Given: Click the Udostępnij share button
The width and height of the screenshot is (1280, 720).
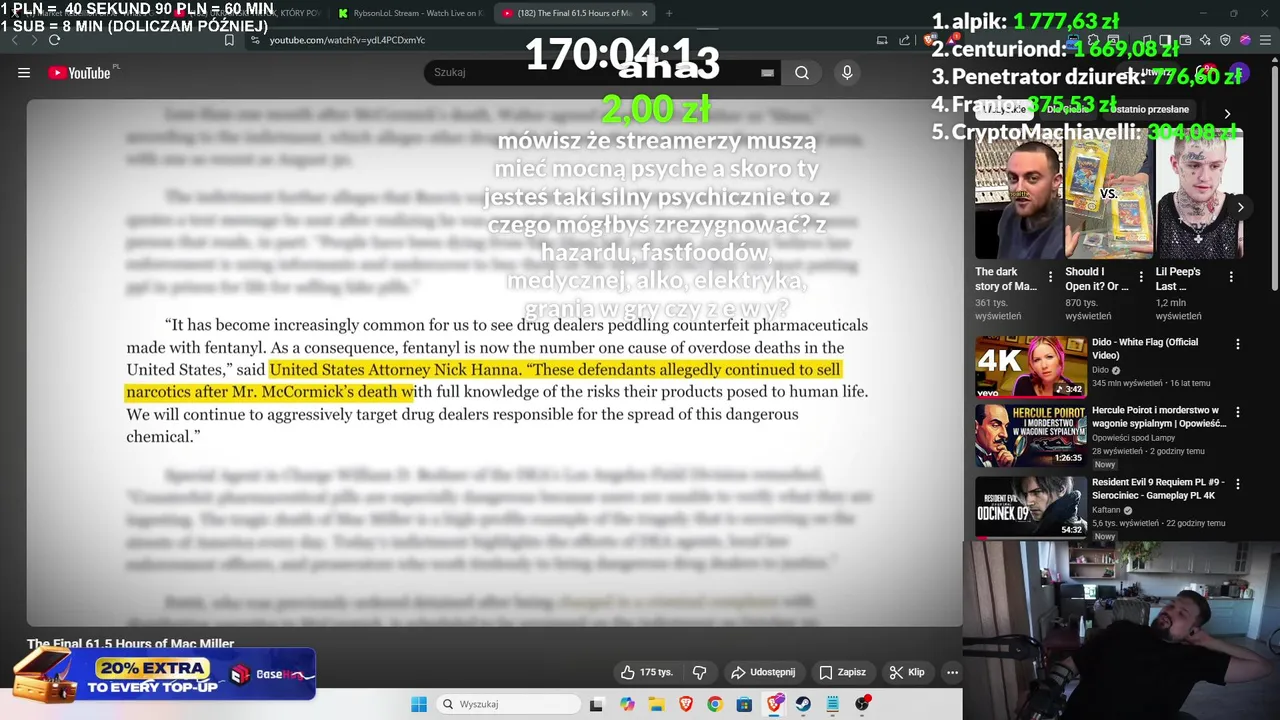Looking at the screenshot, I should pos(763,672).
